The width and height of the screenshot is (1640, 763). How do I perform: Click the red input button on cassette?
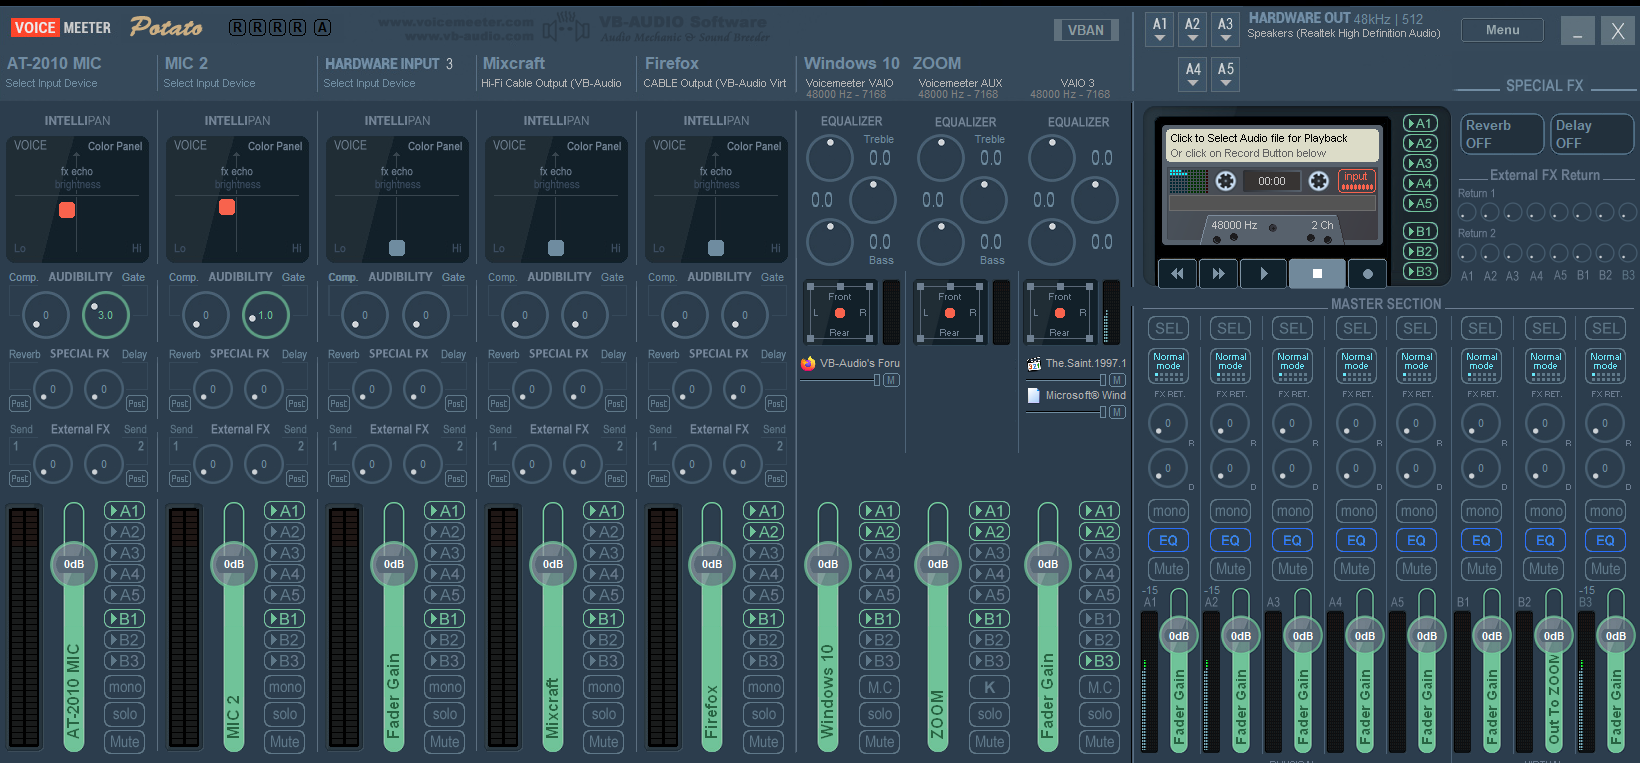tap(1356, 181)
